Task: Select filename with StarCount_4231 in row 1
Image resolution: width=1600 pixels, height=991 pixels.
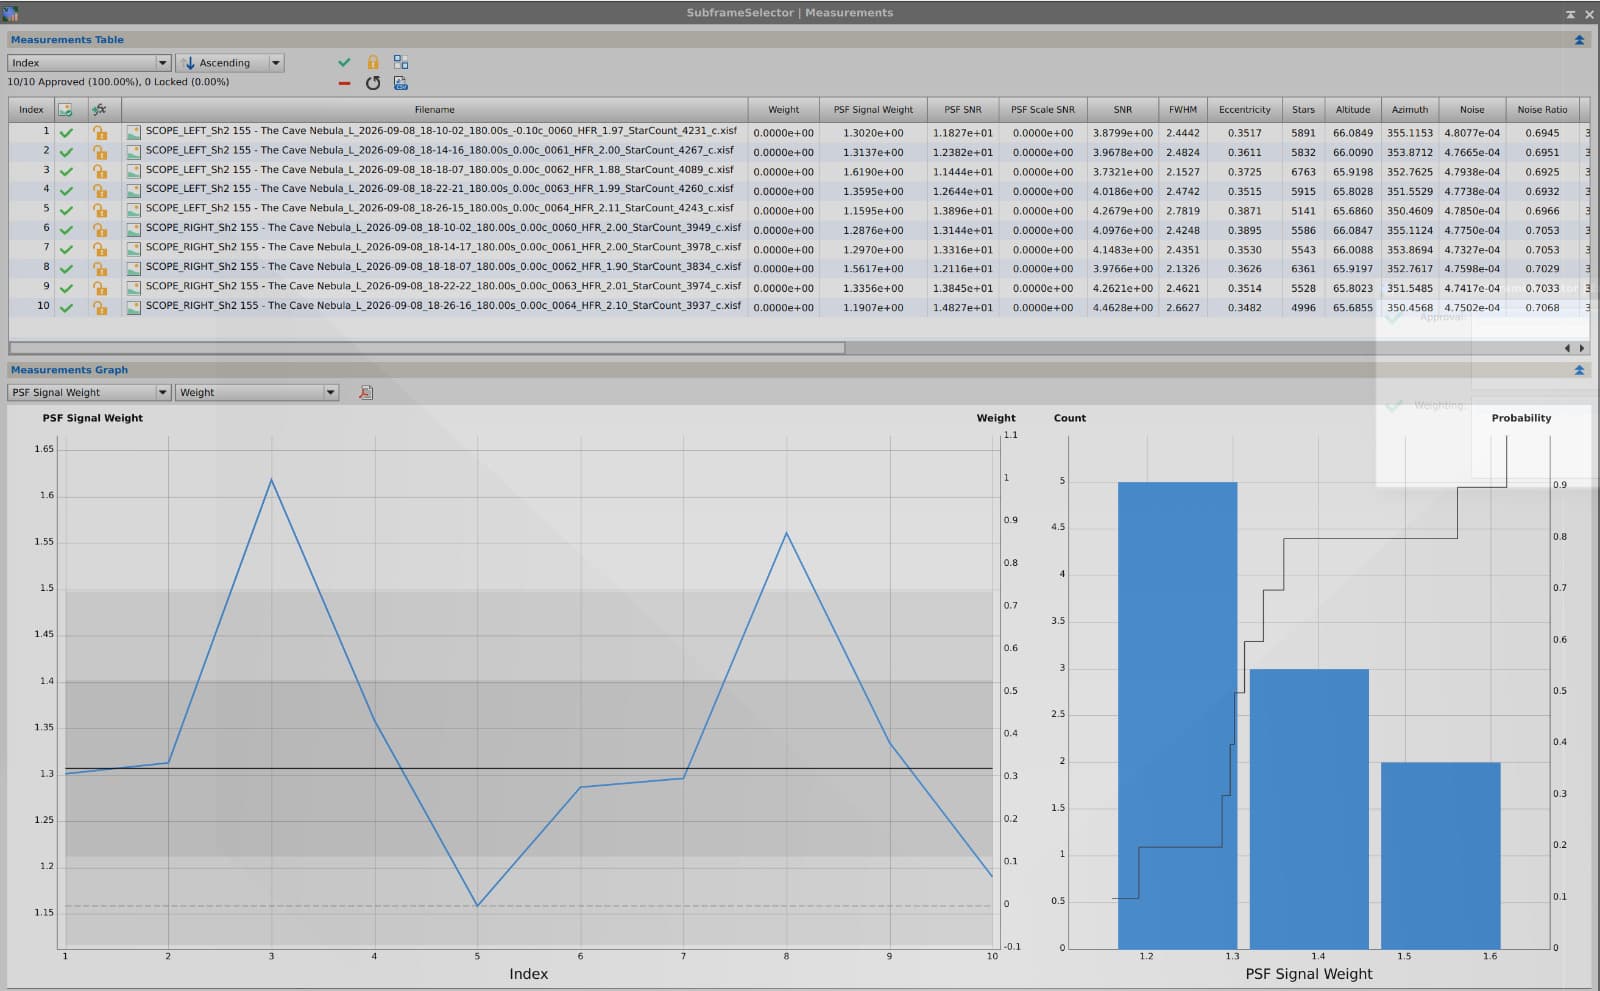Action: (x=441, y=131)
